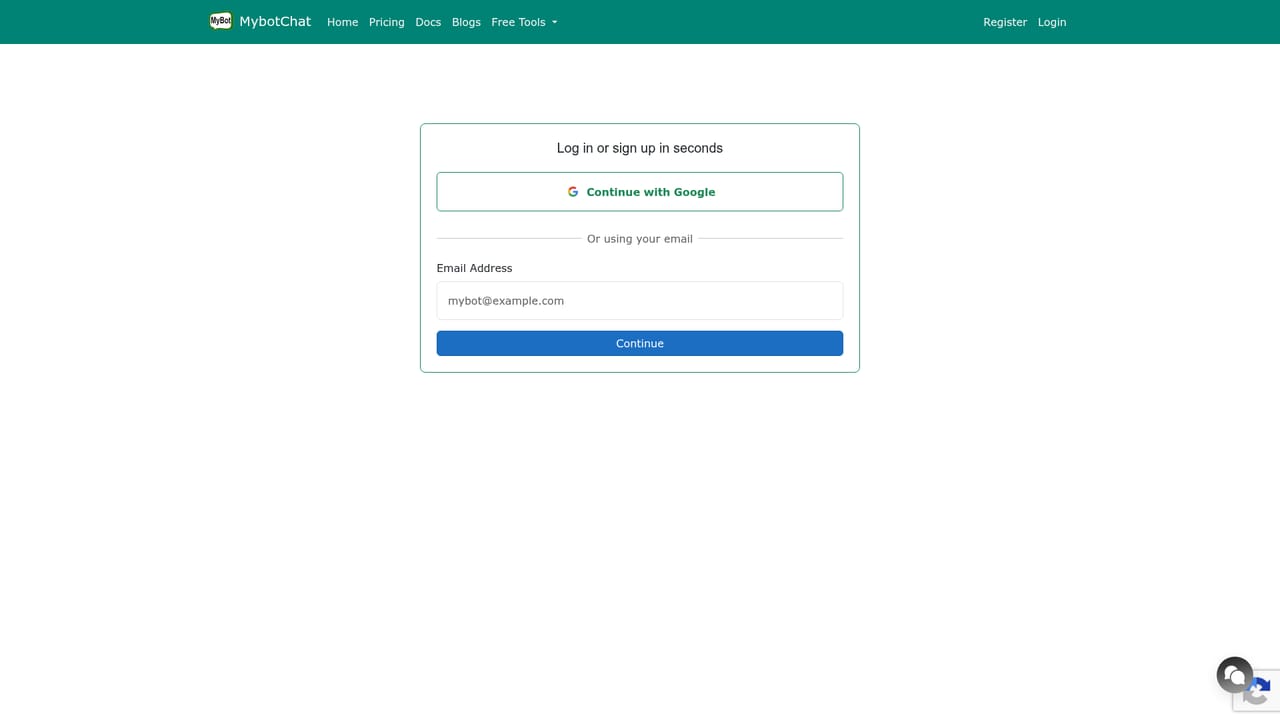The image size is (1280, 720).
Task: Click the 'Or using your email' text
Action: click(x=640, y=239)
